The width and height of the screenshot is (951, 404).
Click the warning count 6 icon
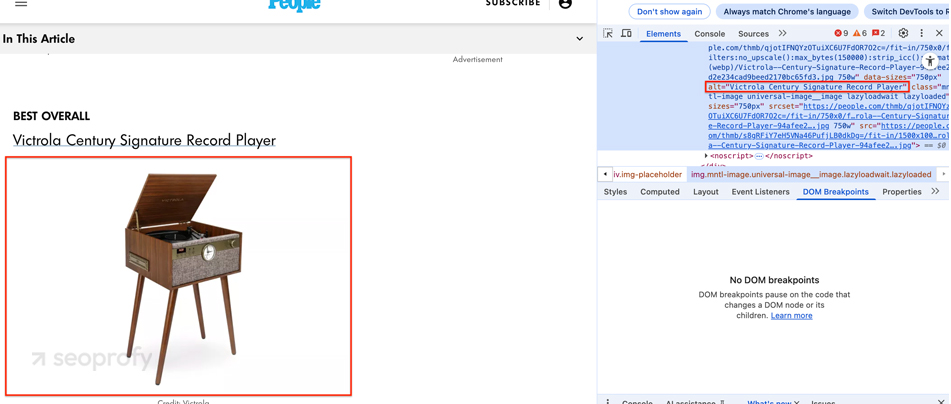[x=860, y=33]
